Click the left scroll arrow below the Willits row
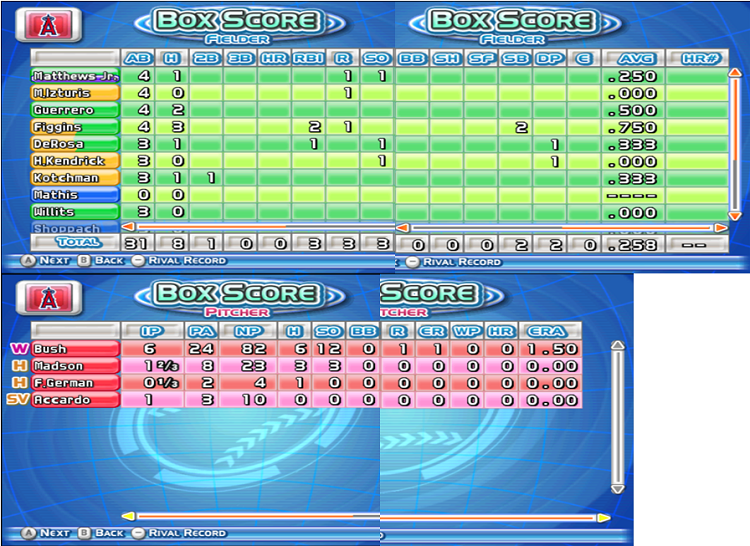Screen dimensions: 750x546 [x=128, y=226]
